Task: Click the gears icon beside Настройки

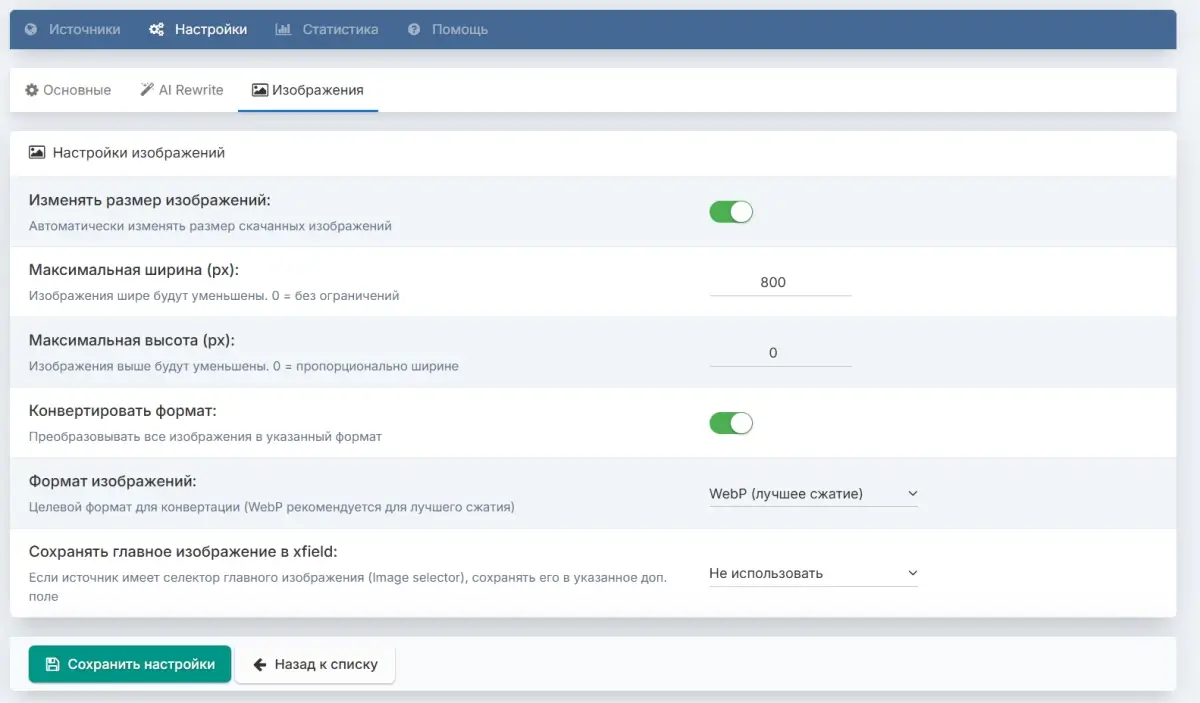Action: (x=156, y=30)
